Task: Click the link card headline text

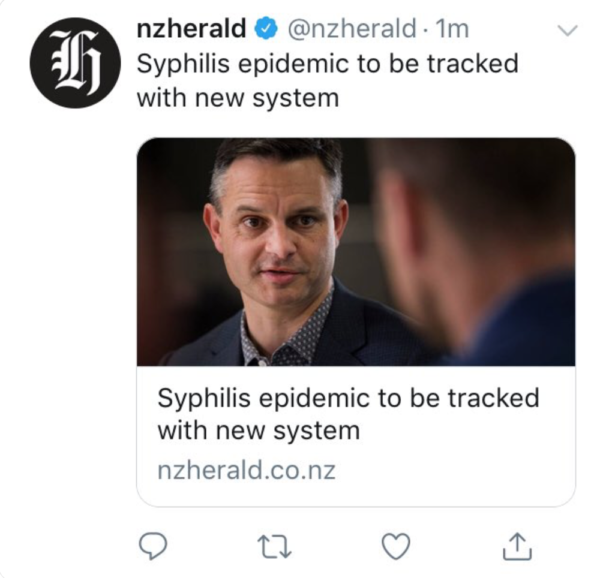Action: (347, 414)
